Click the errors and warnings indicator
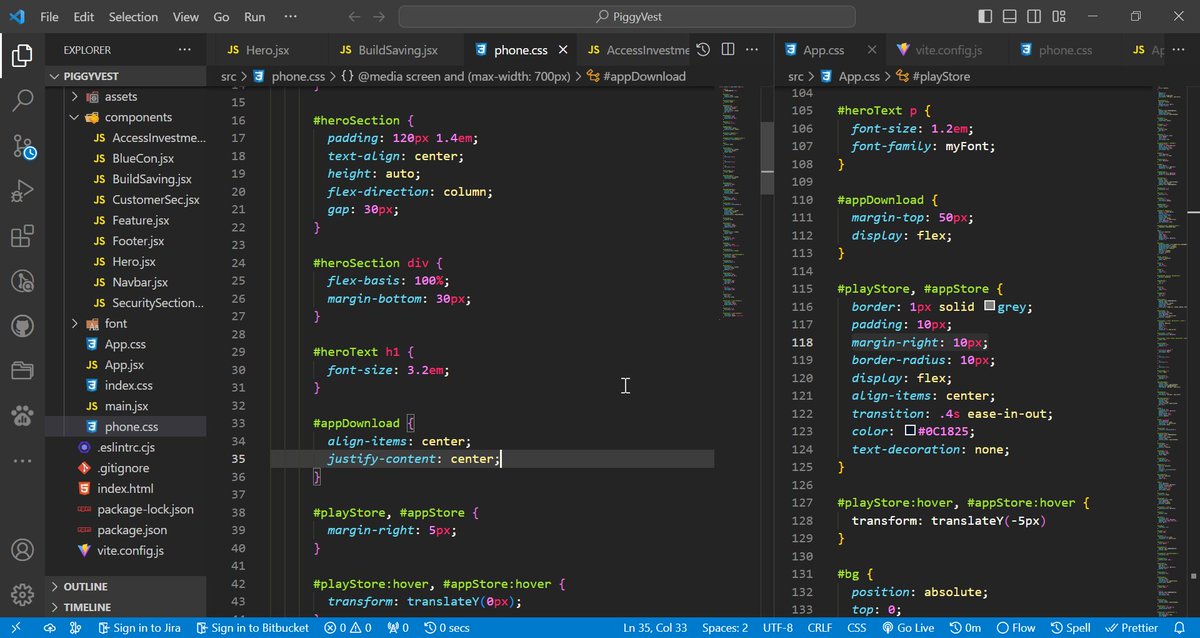The height and width of the screenshot is (638, 1200). tap(346, 627)
